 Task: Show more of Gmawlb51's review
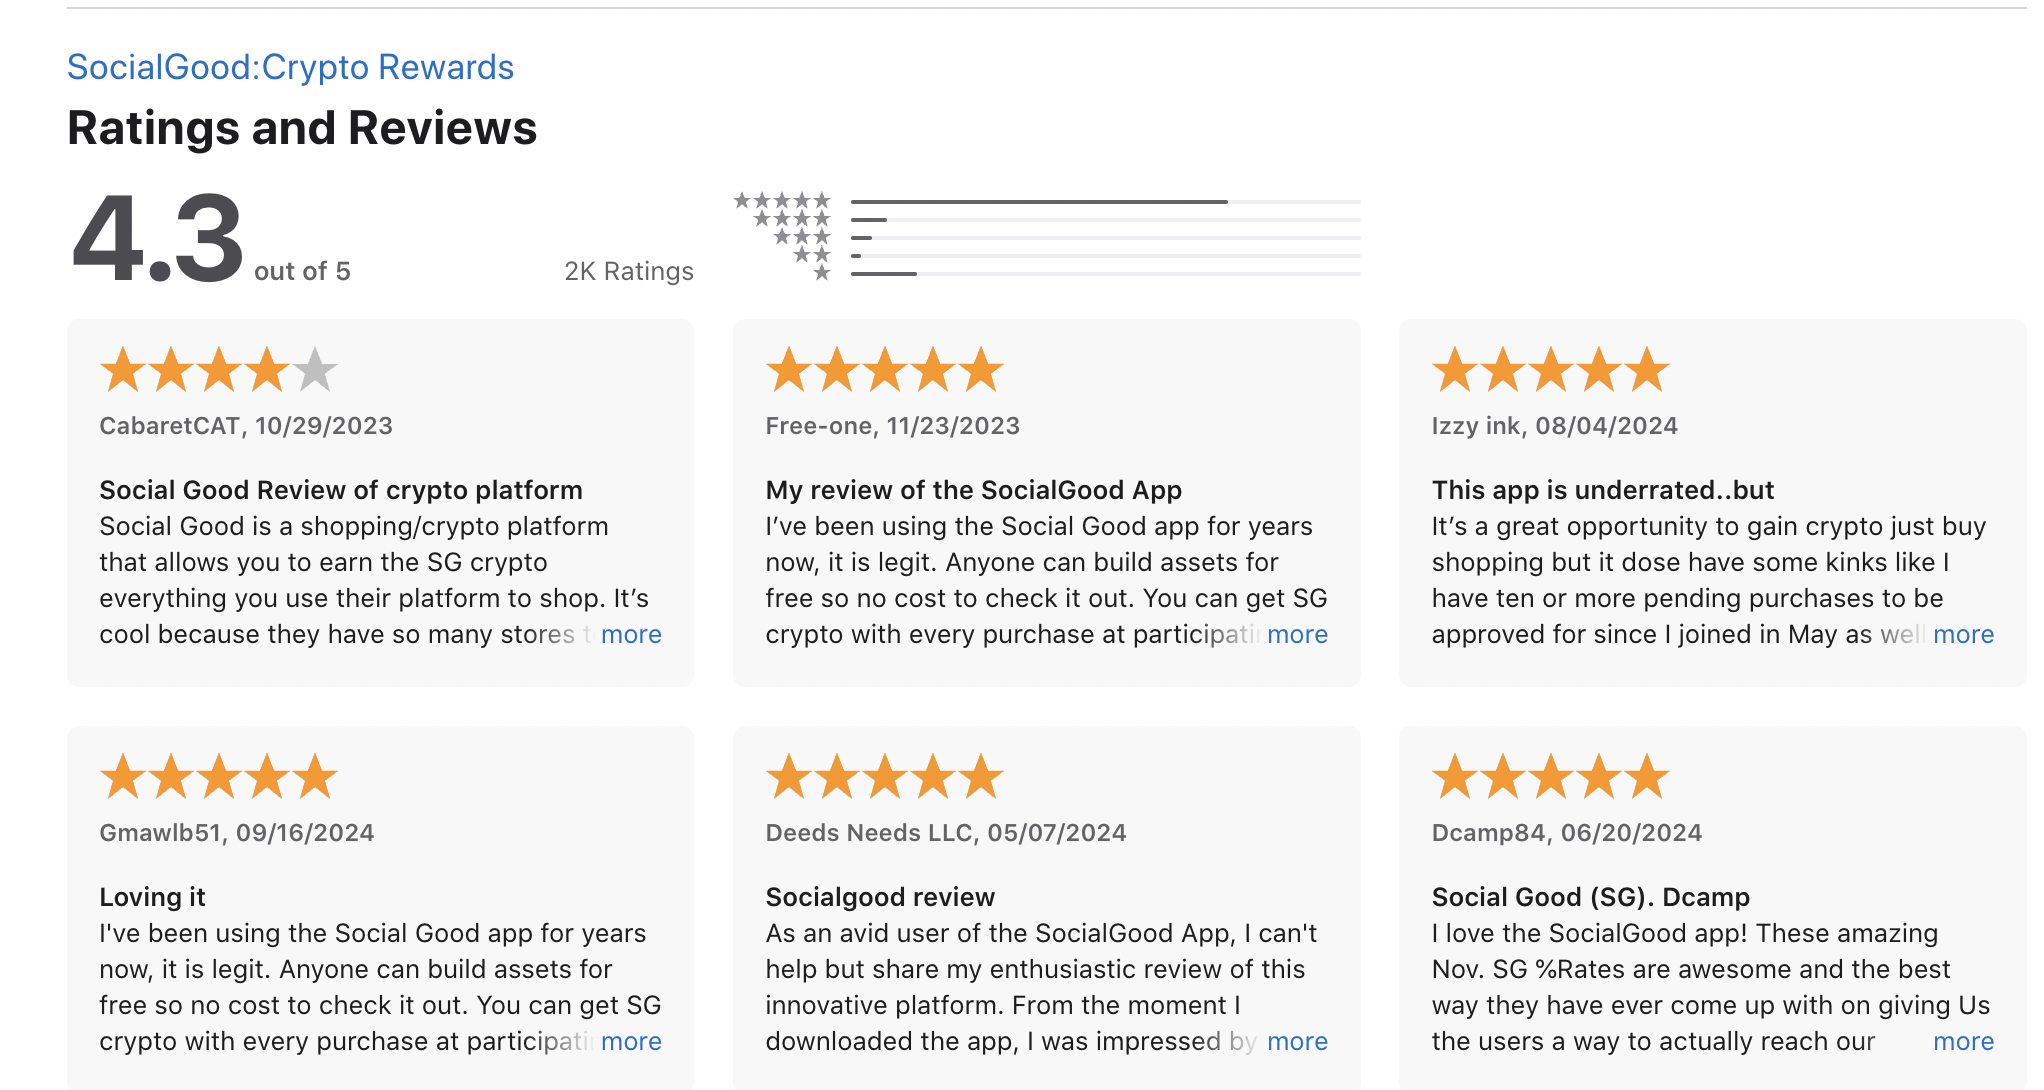(631, 1042)
